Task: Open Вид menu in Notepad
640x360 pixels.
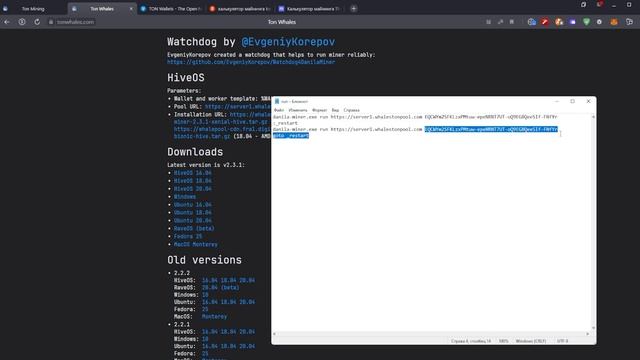Action: click(335, 110)
